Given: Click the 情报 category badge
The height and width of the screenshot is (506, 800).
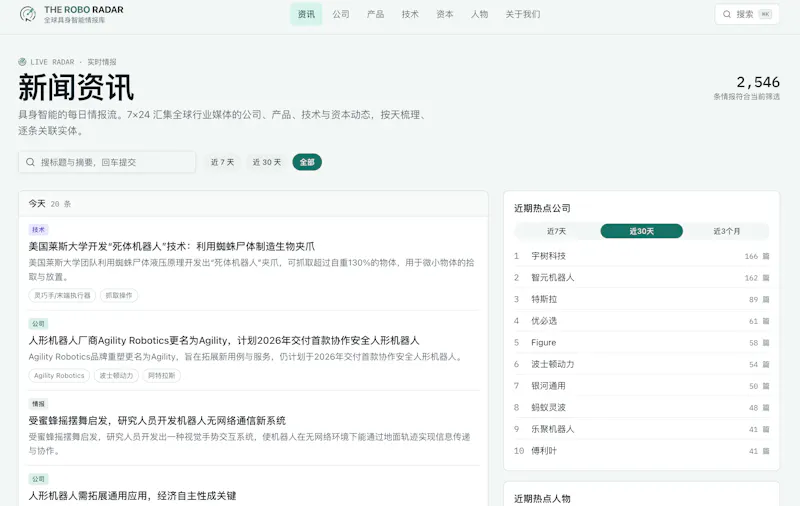Looking at the screenshot, I should click(38, 403).
